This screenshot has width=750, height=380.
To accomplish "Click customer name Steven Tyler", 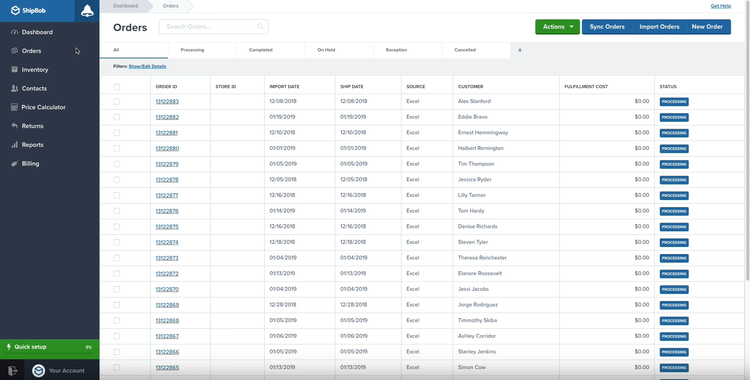I will (x=473, y=243).
